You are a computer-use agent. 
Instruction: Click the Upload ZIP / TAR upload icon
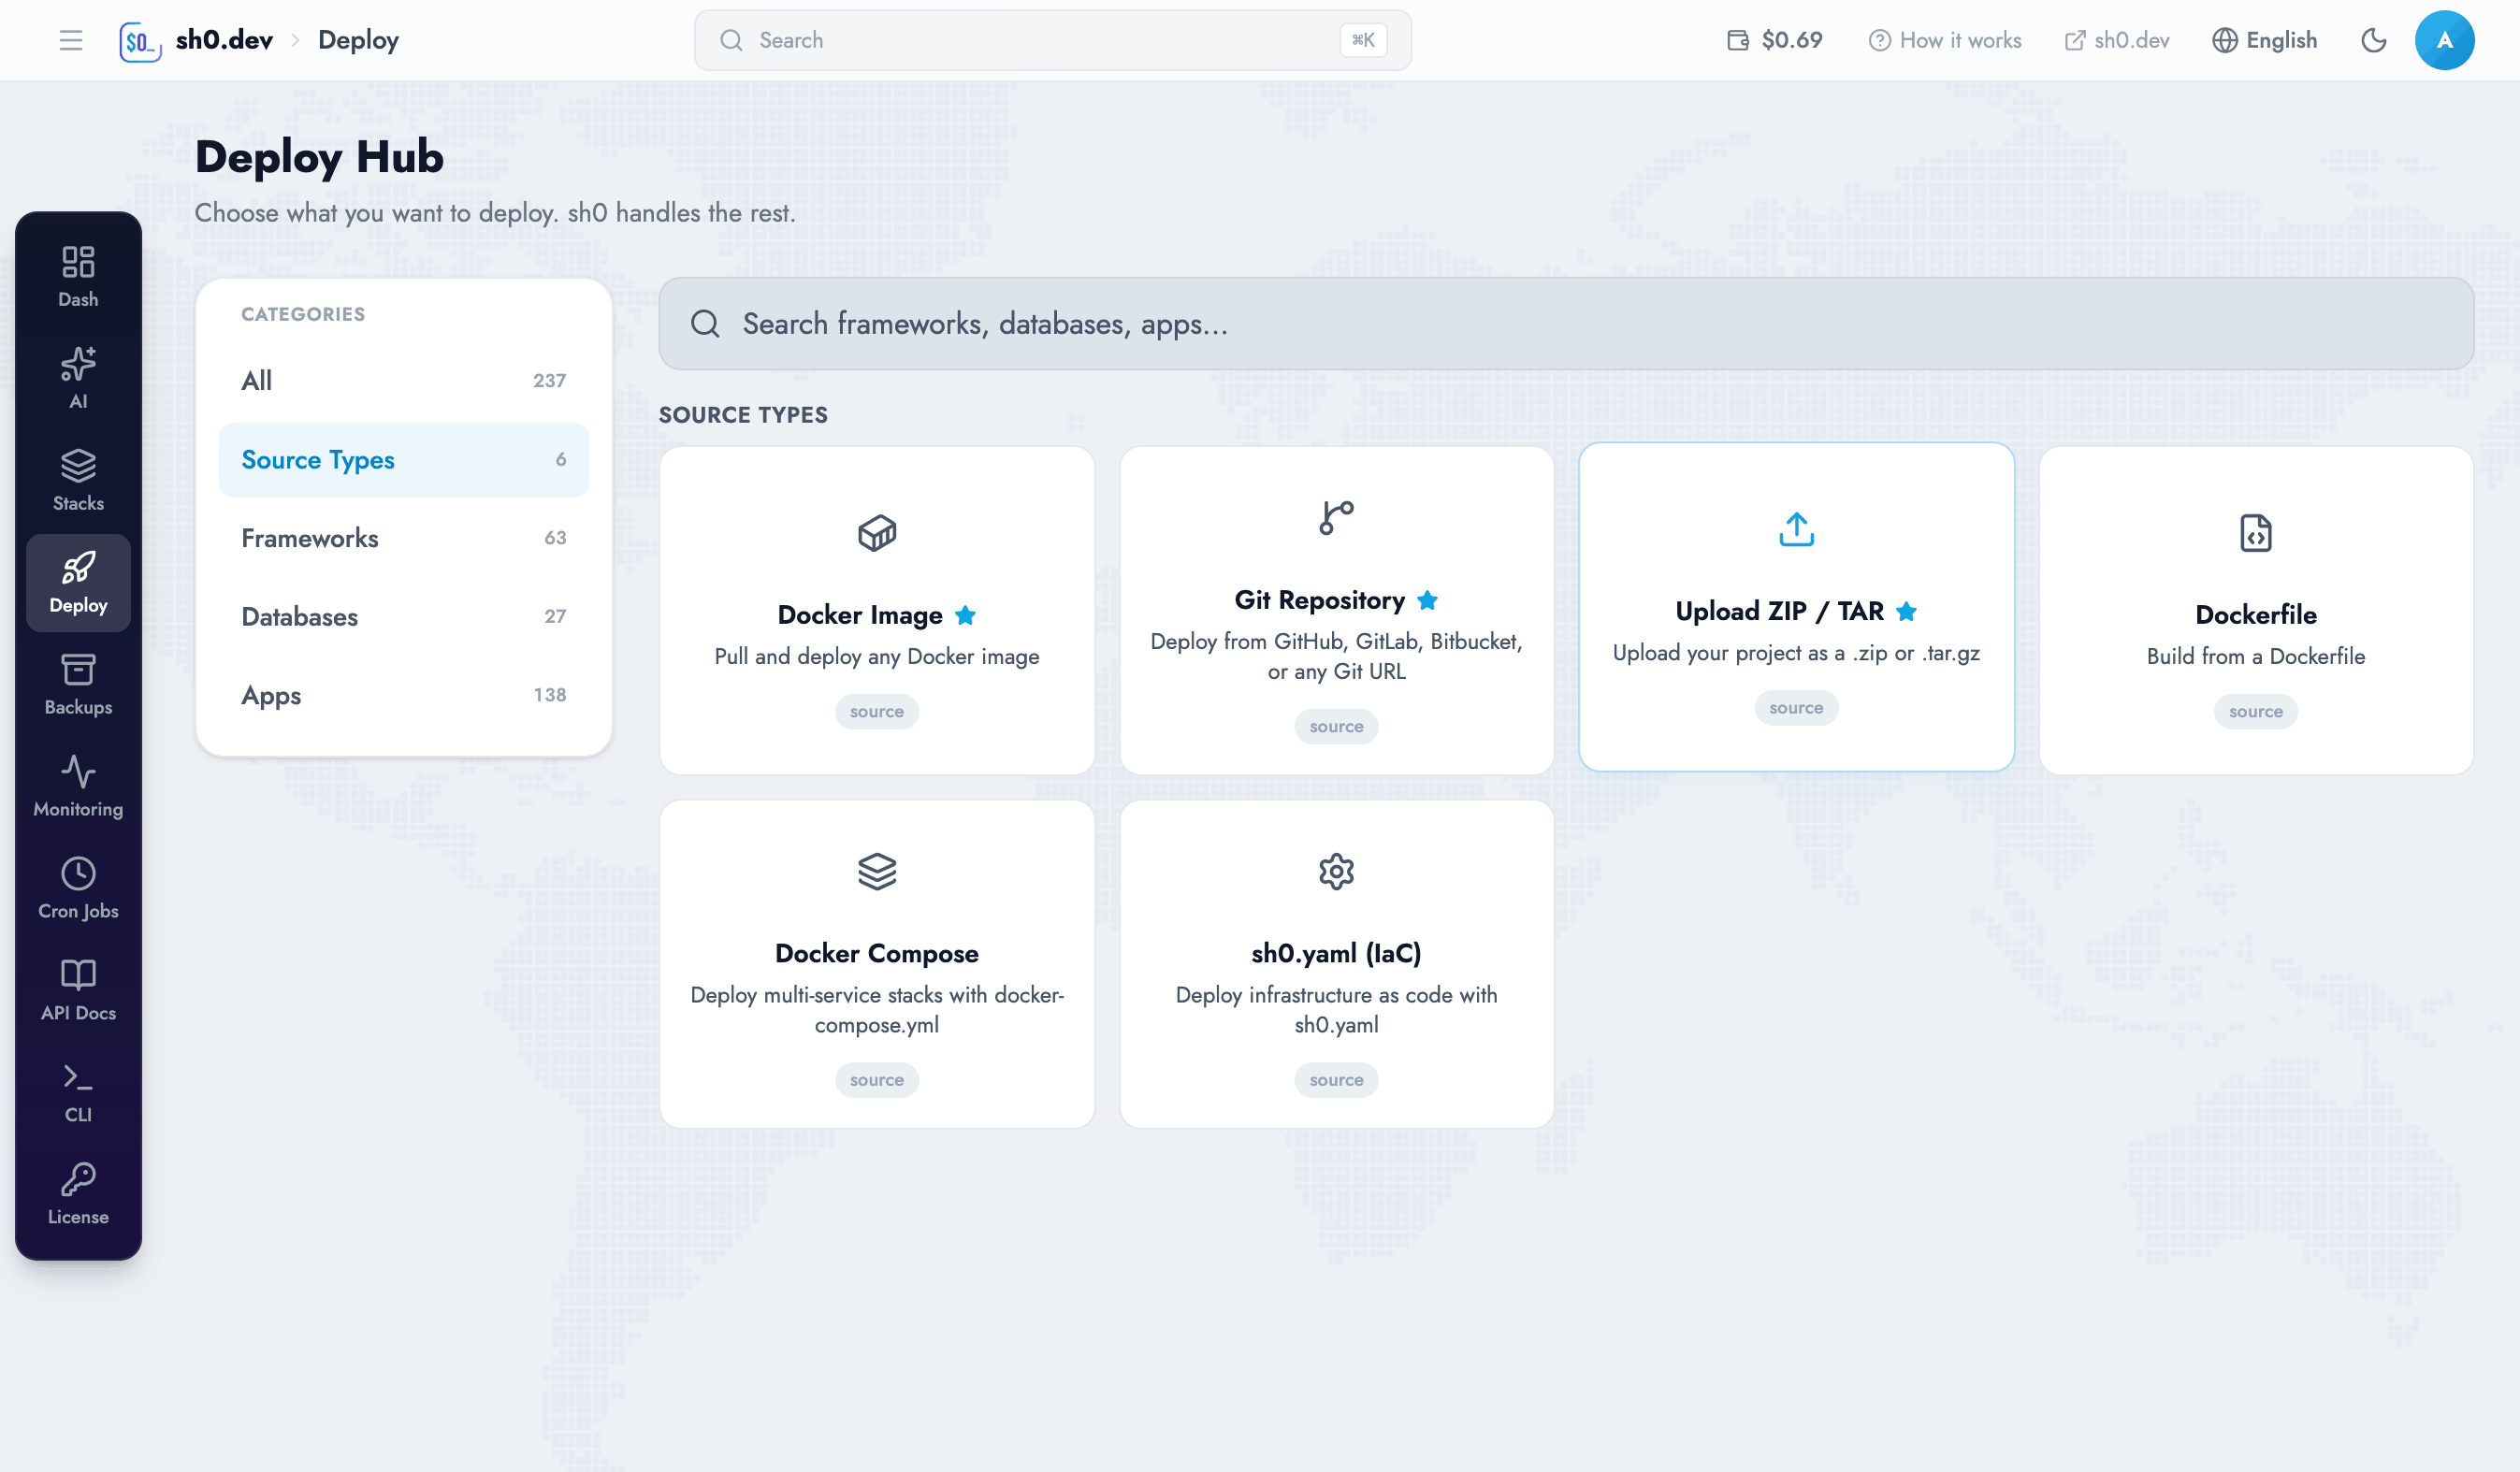point(1796,529)
